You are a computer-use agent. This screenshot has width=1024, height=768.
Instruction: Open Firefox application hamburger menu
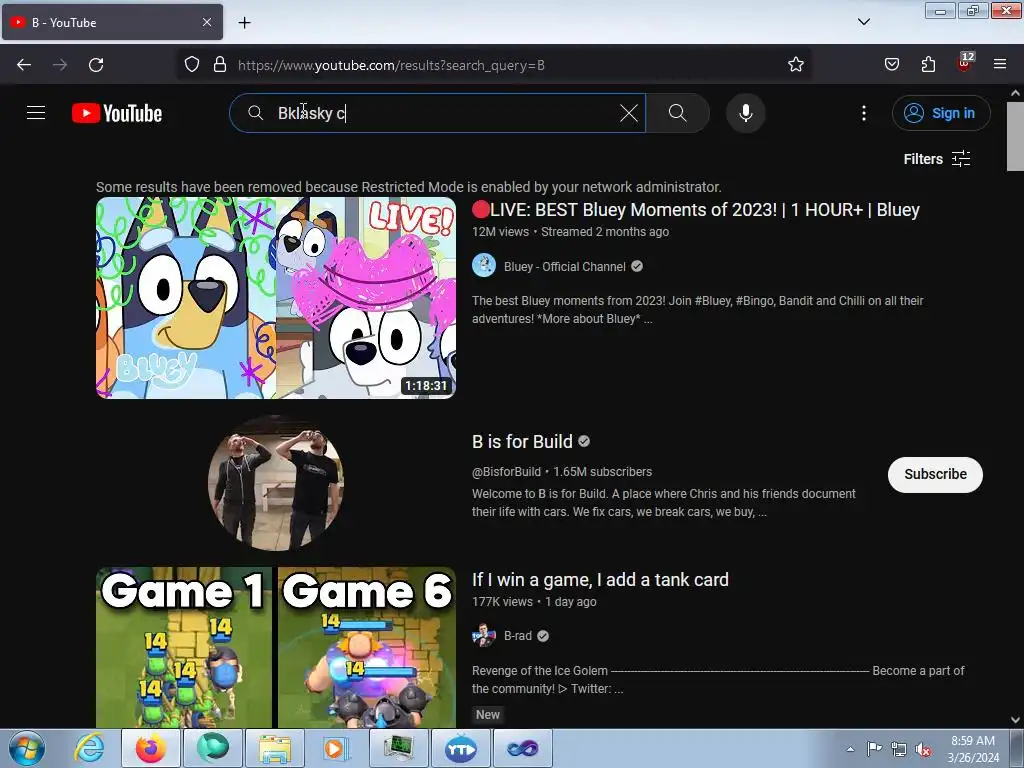[x=1000, y=65]
